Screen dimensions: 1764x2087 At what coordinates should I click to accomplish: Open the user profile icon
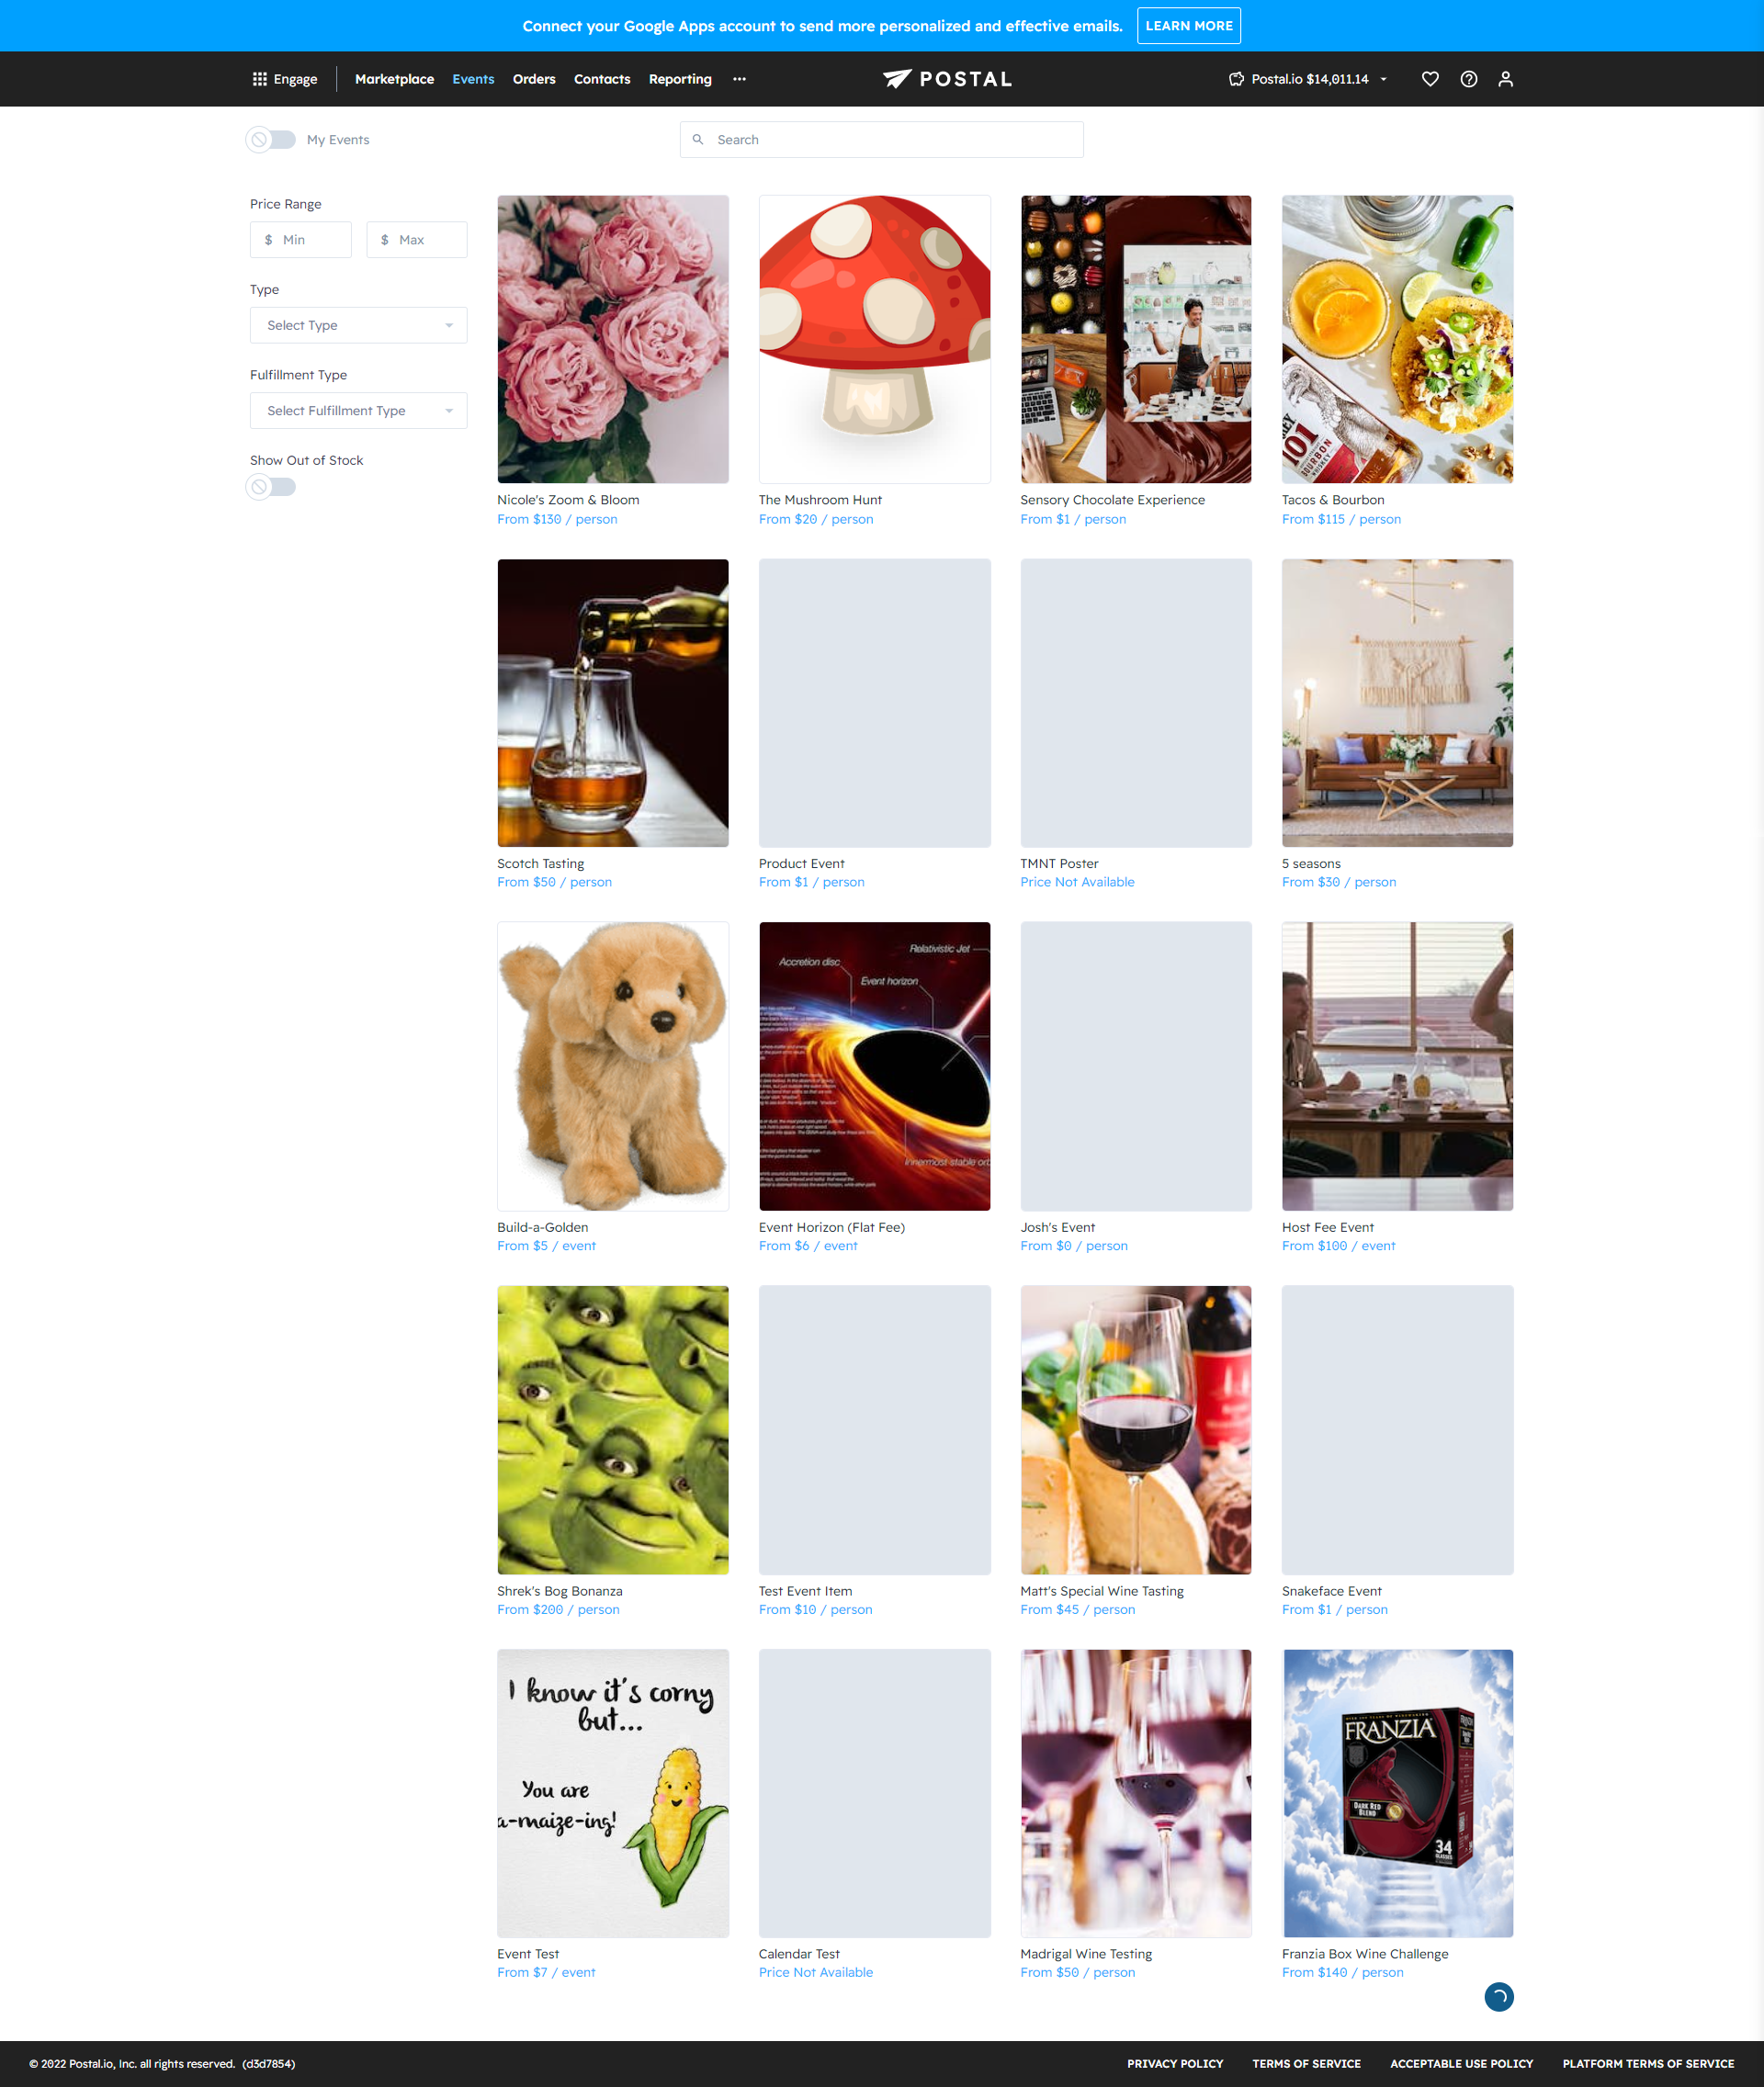point(1505,79)
